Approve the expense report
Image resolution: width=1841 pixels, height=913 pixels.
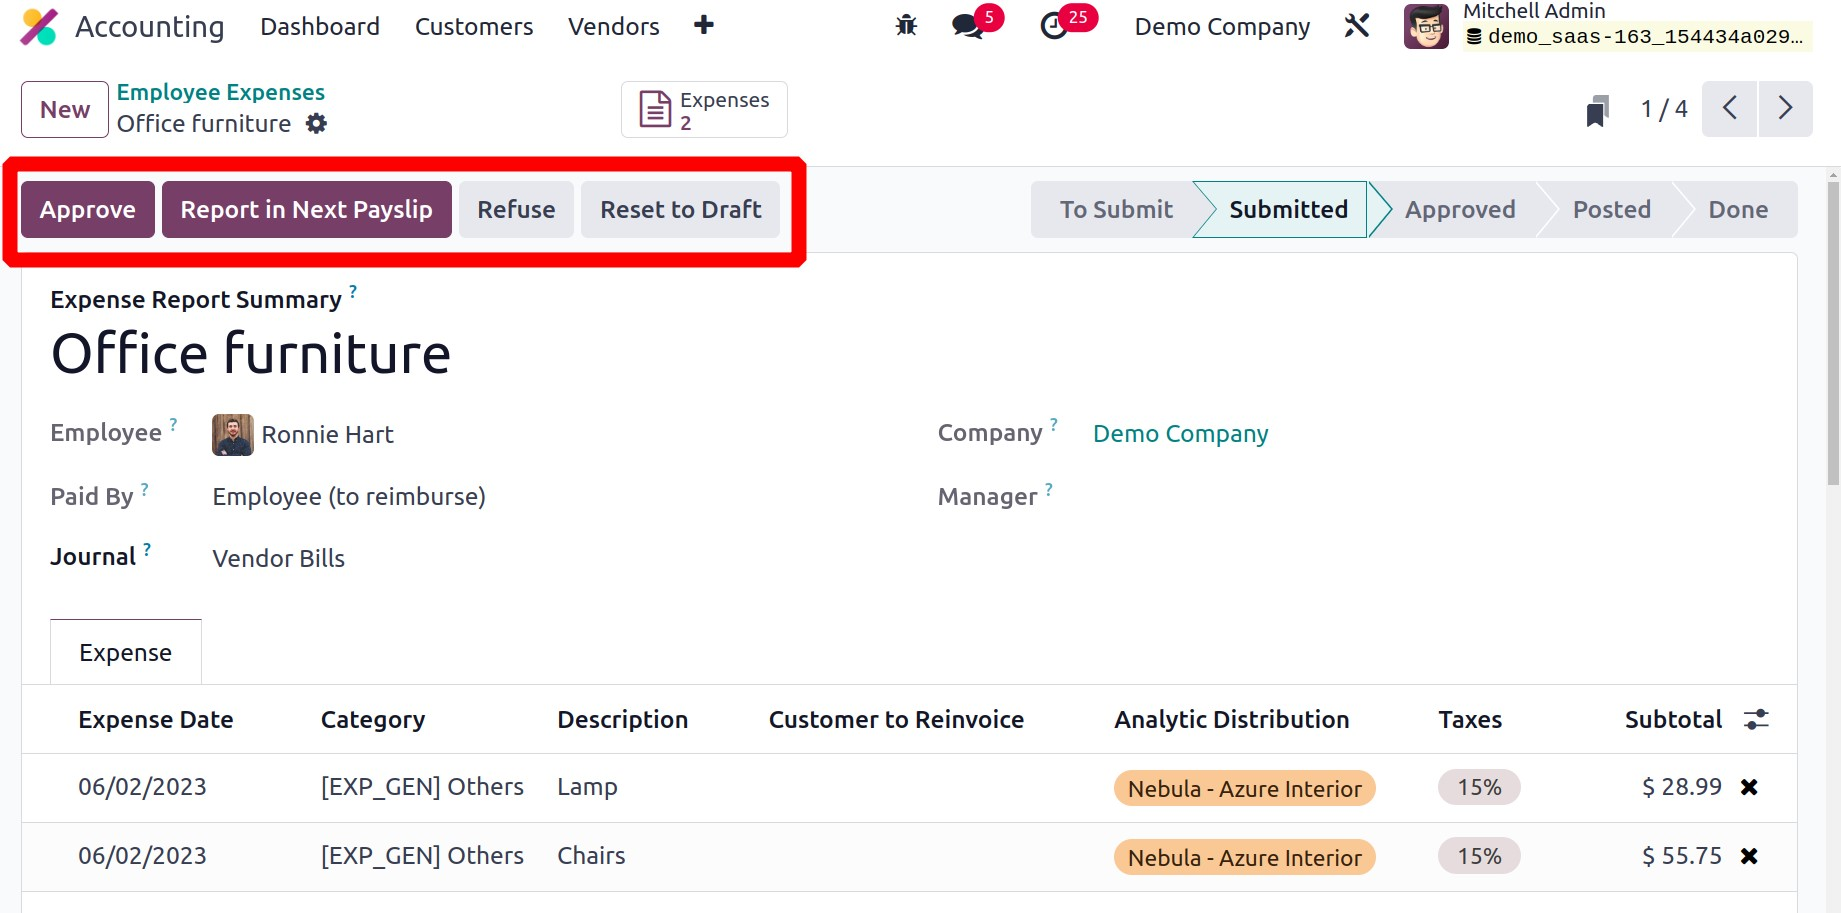pos(88,209)
